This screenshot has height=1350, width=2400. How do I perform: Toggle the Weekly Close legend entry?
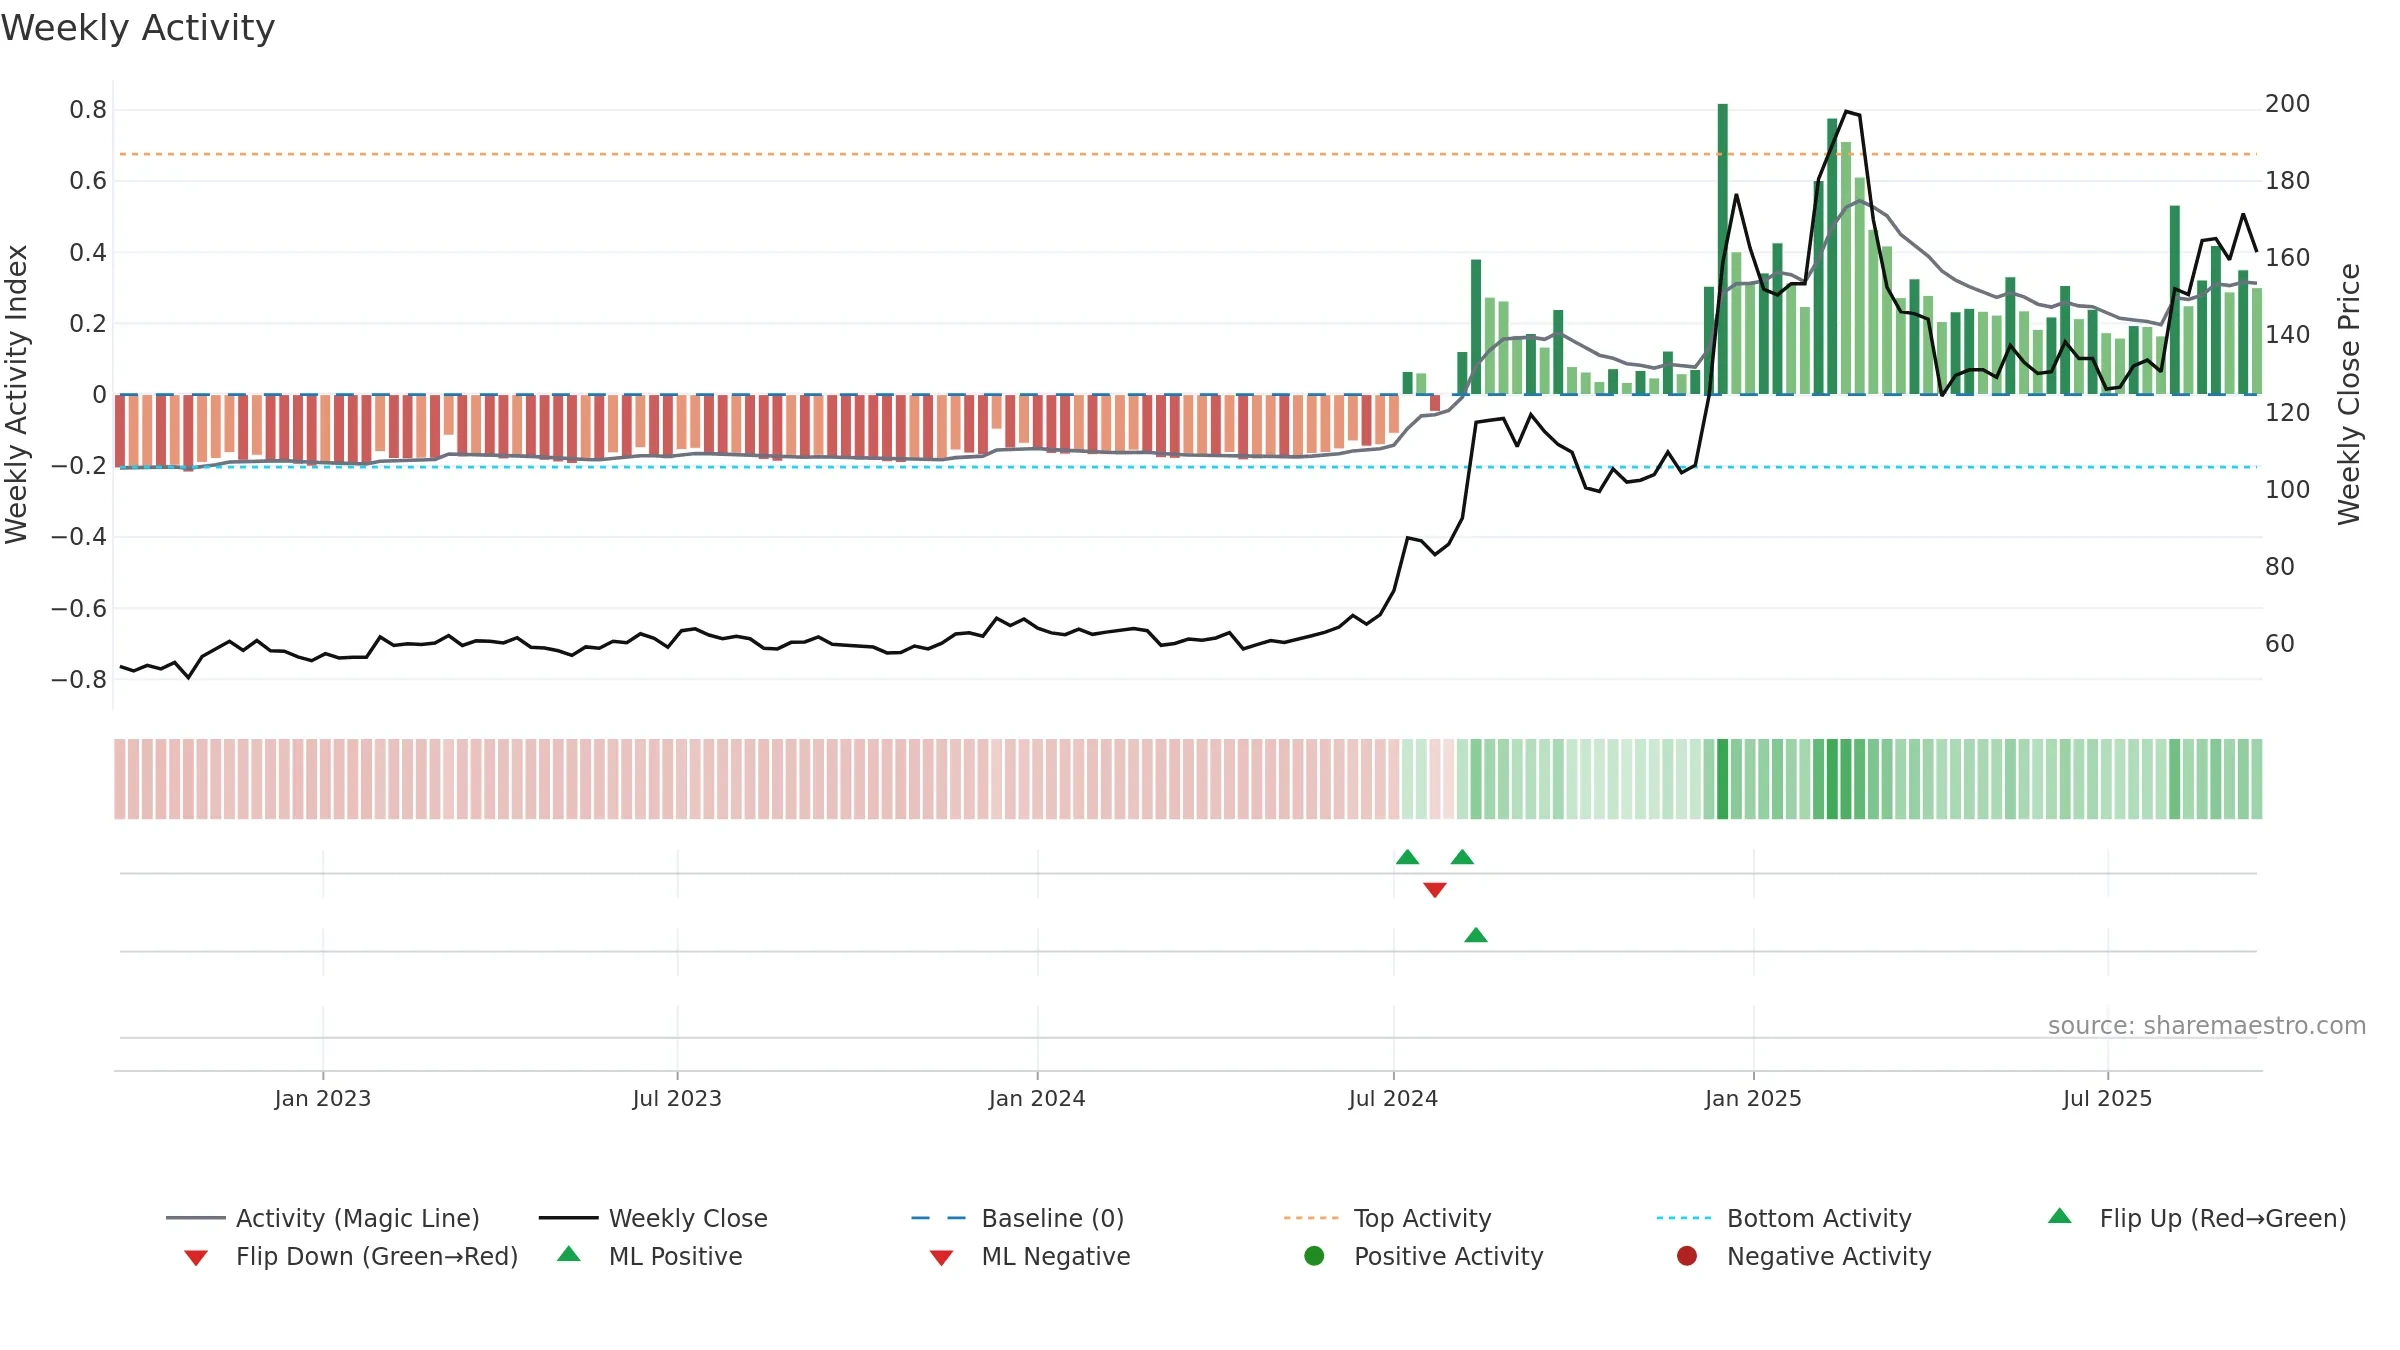pyautogui.click(x=653, y=1218)
